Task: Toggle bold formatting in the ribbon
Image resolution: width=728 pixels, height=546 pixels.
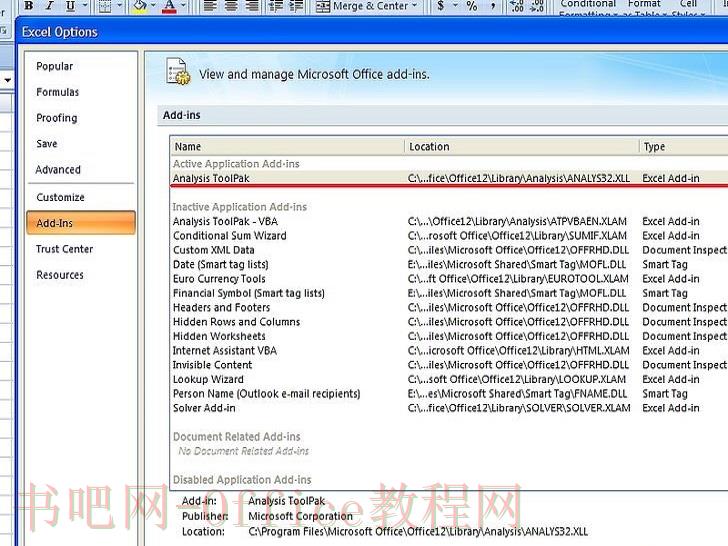Action: coord(29,6)
